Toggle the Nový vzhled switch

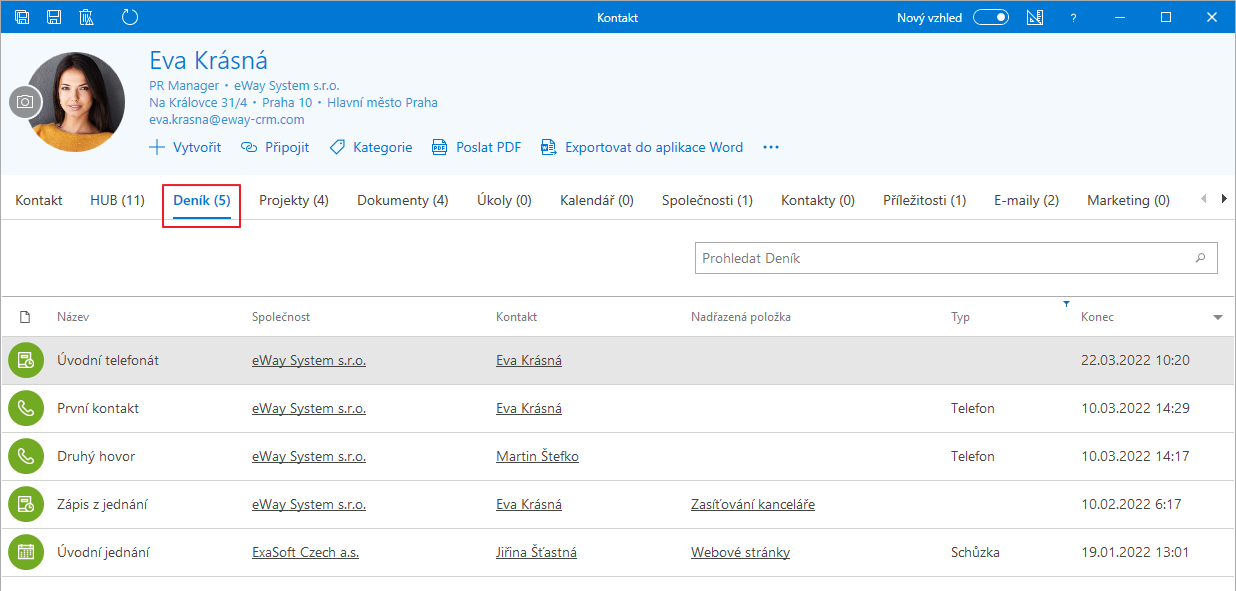click(991, 17)
